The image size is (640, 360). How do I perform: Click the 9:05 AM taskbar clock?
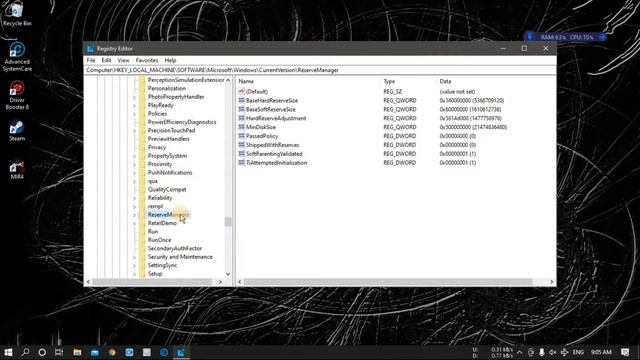[601, 352]
